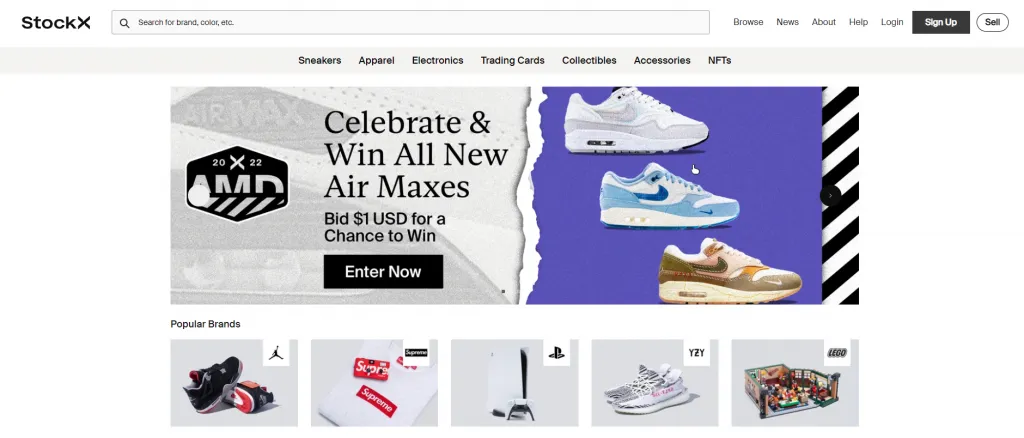
Task: Click the Jordan jumpman logo icon
Action: (x=276, y=353)
